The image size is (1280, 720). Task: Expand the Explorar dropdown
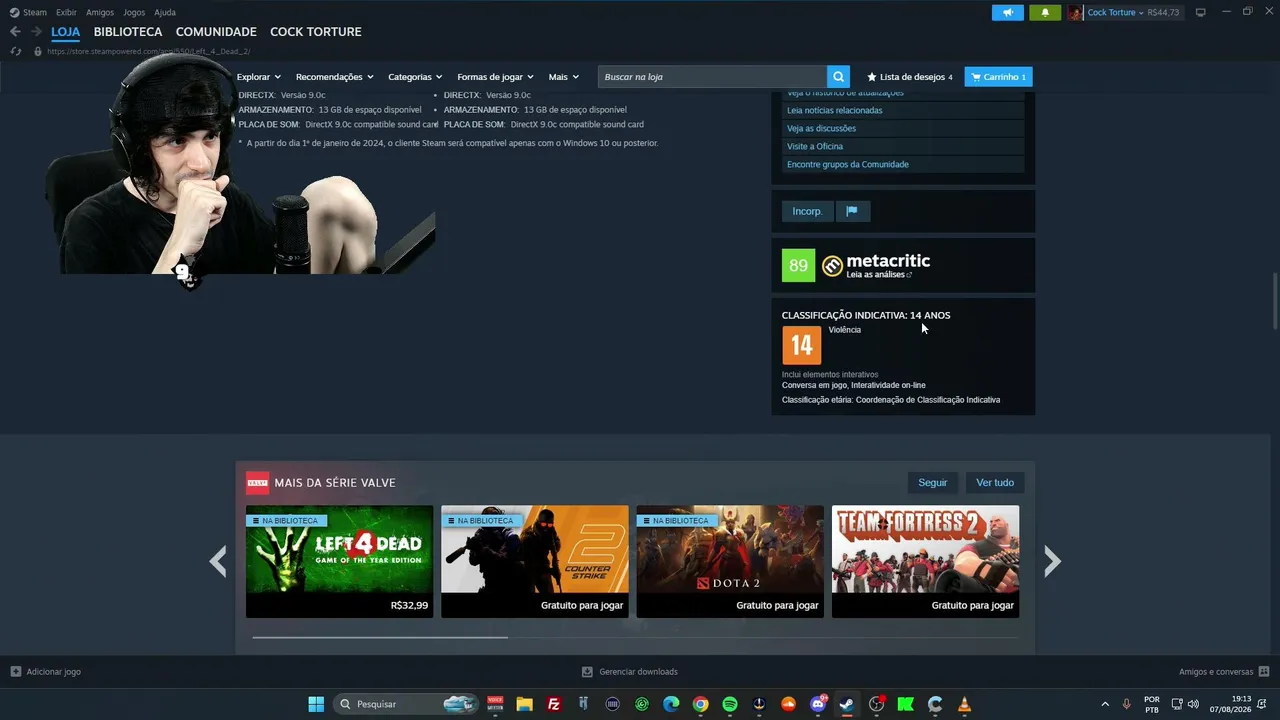pos(259,77)
